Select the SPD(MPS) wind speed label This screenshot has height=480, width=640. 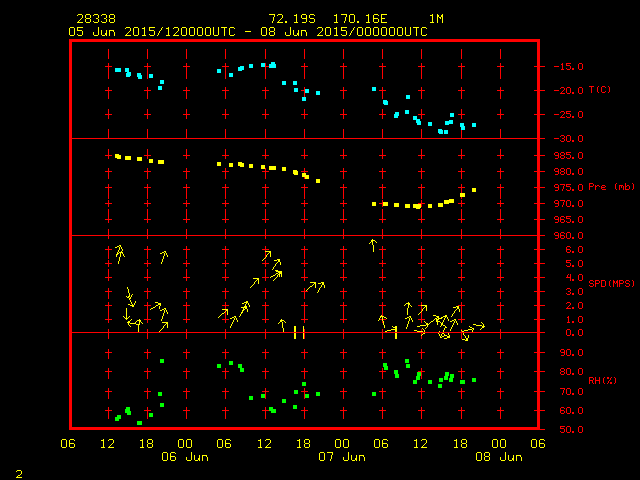pyautogui.click(x=611, y=284)
